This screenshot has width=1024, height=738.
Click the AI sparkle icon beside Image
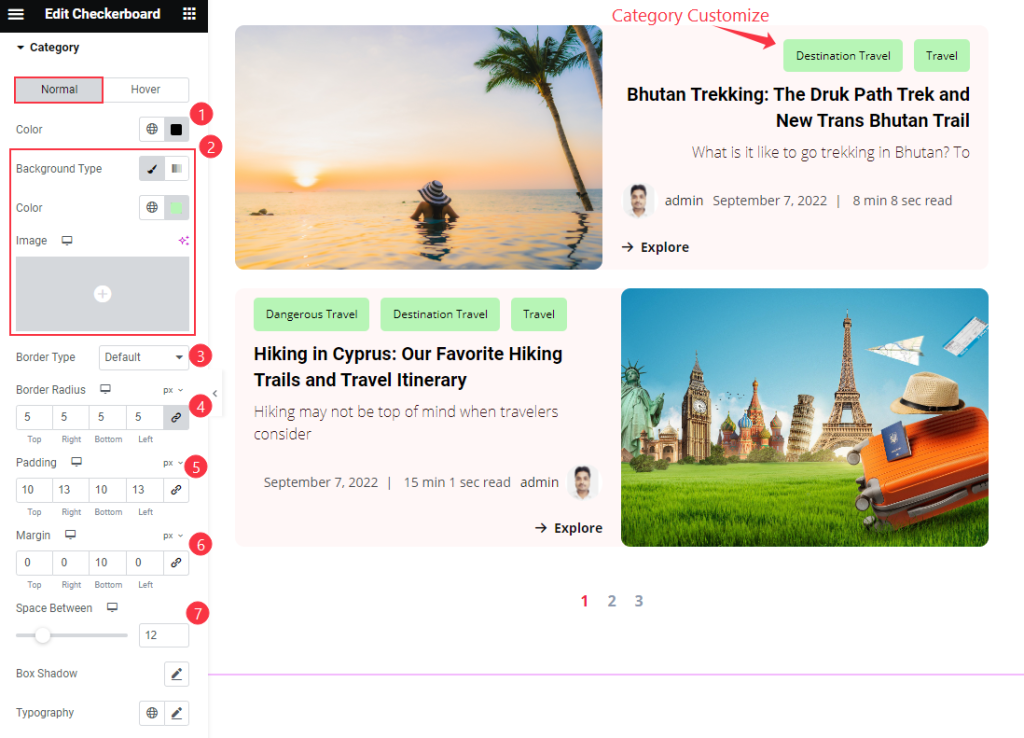point(184,241)
